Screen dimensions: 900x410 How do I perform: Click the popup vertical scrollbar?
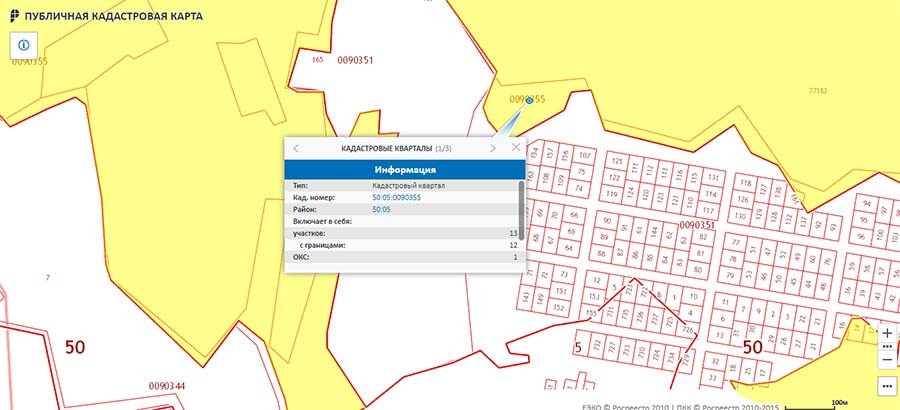[521, 205]
